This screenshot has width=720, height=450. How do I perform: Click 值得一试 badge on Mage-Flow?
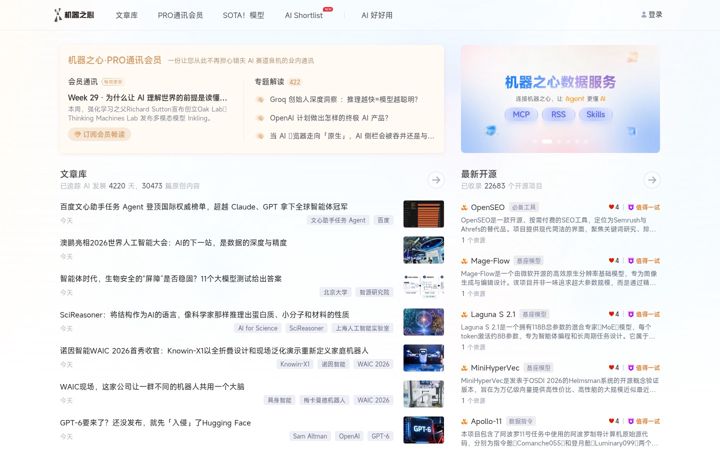(644, 261)
